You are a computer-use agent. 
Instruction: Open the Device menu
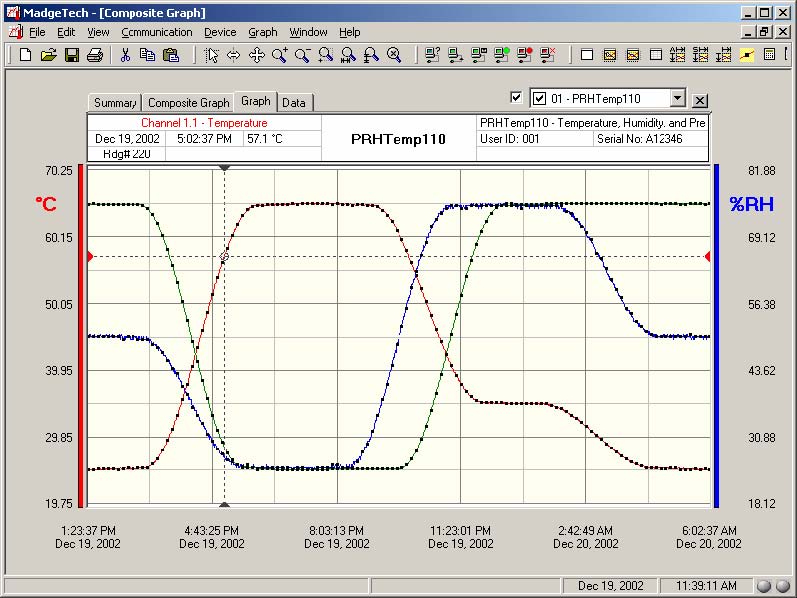pos(220,32)
